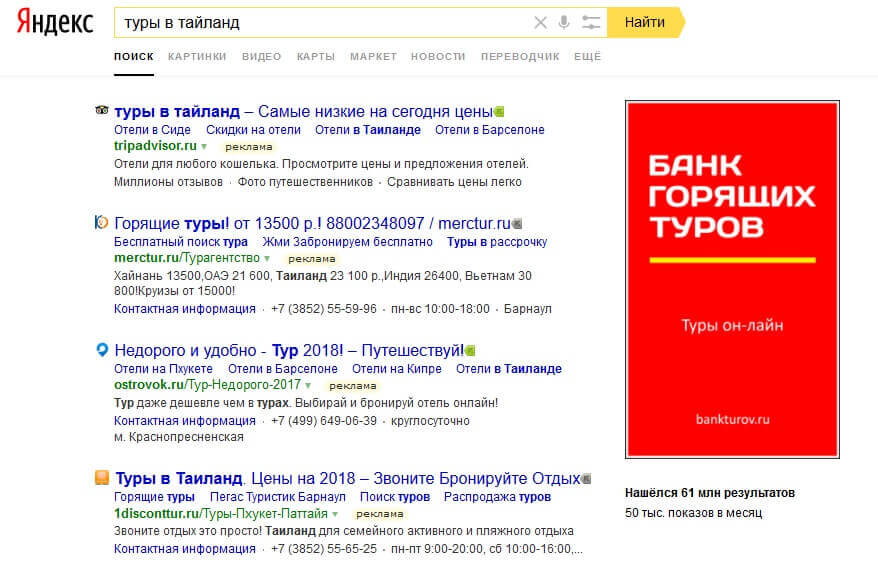Screen dimensions: 878x570
Task: Open the ПЕРЕВОДЧИК tab
Action: 520,57
